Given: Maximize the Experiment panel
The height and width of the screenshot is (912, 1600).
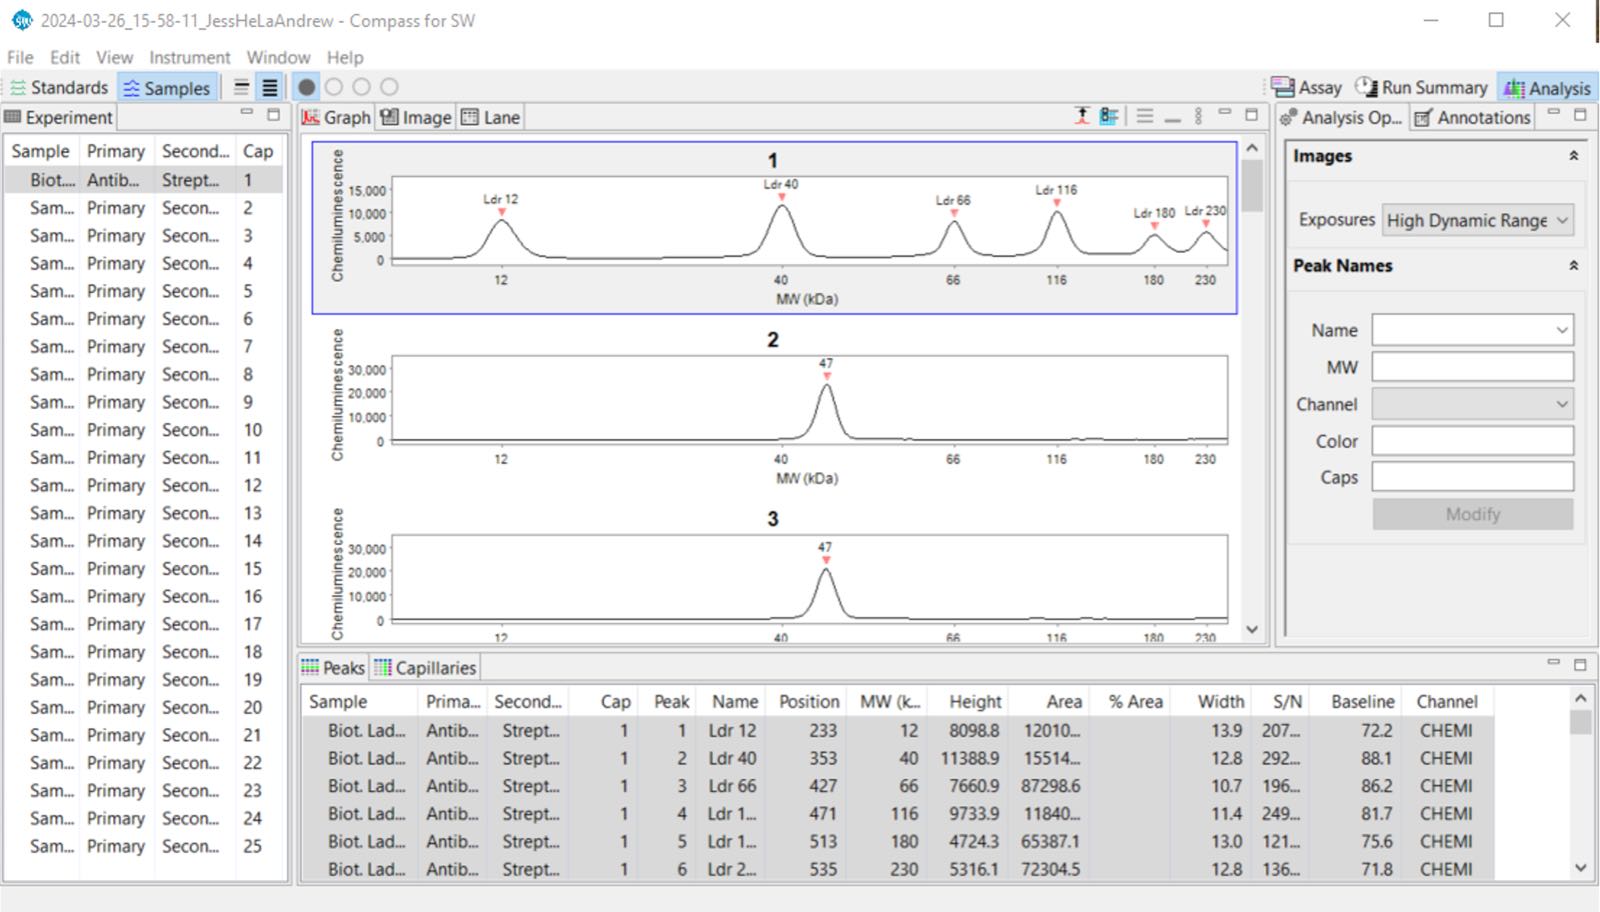Looking at the screenshot, I should click(273, 115).
